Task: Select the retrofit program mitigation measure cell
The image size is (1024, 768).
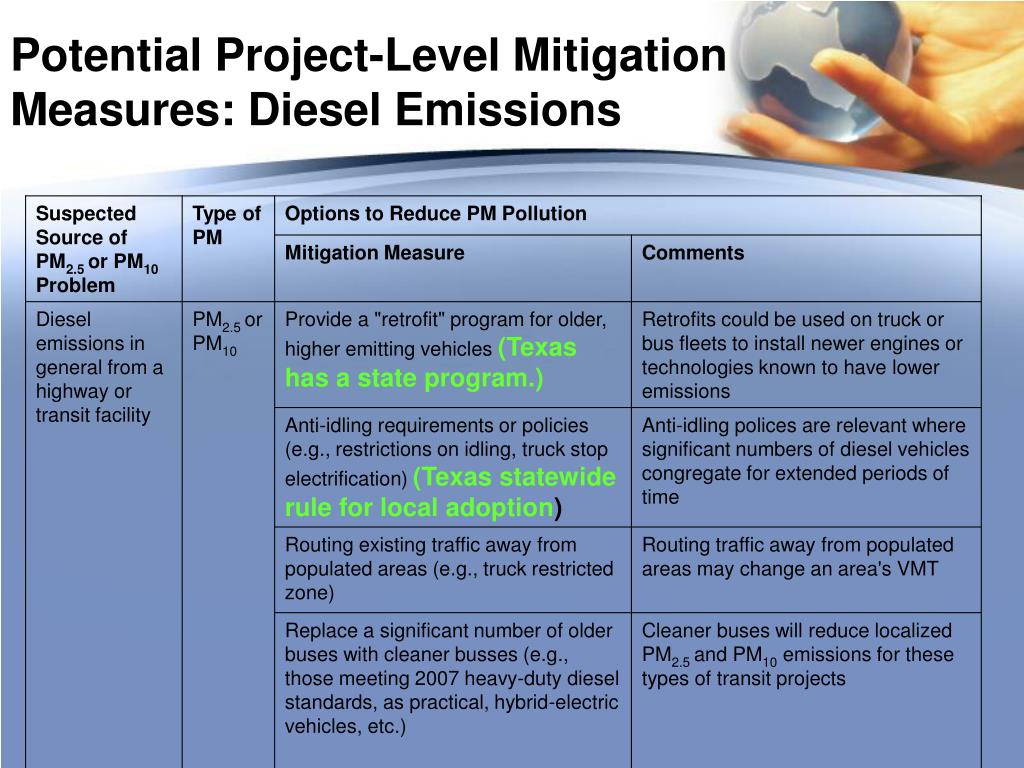Action: point(453,355)
